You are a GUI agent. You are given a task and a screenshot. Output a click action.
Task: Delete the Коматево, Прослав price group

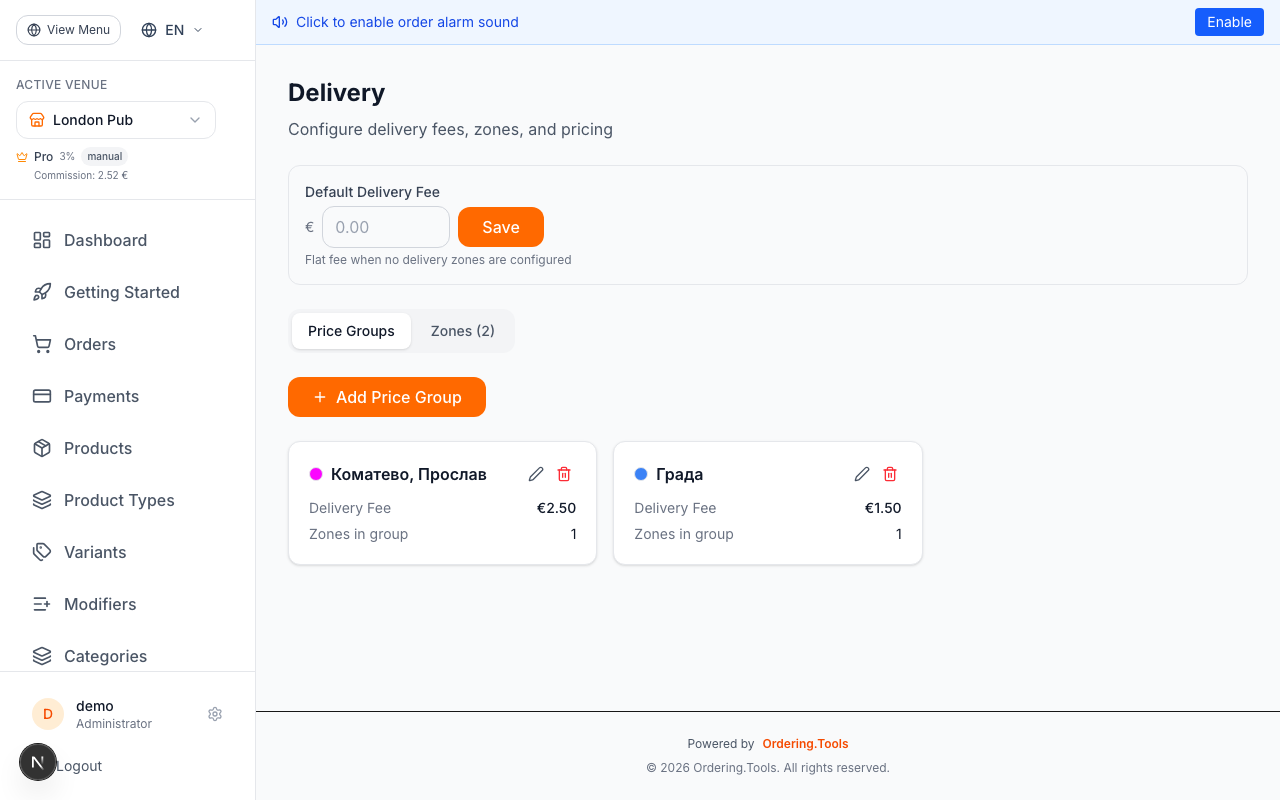[x=564, y=474]
